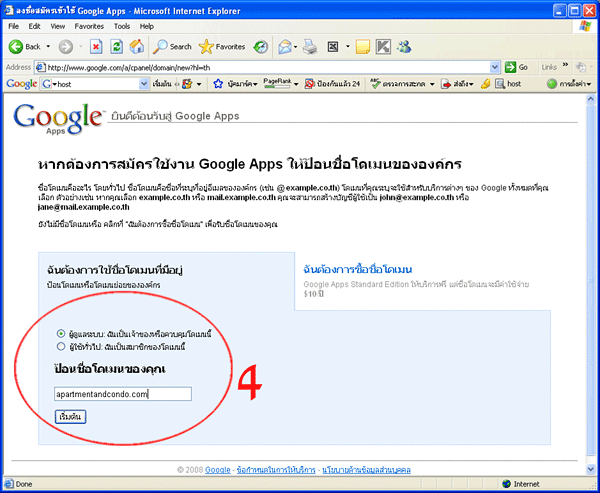
Task: Click the ABC spell check icon
Action: click(x=376, y=83)
